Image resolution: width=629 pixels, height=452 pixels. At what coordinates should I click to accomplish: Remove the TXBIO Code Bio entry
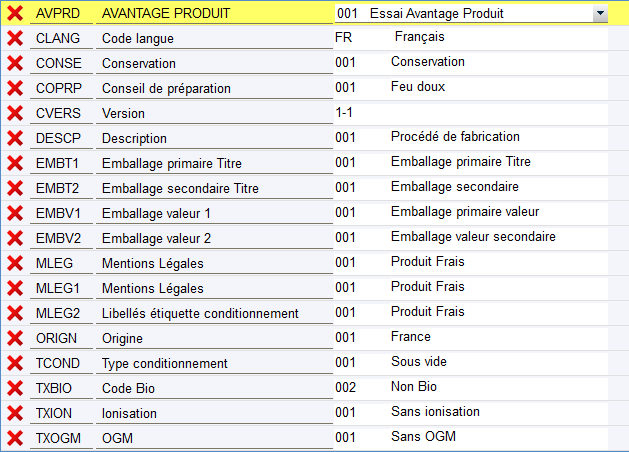coord(15,389)
